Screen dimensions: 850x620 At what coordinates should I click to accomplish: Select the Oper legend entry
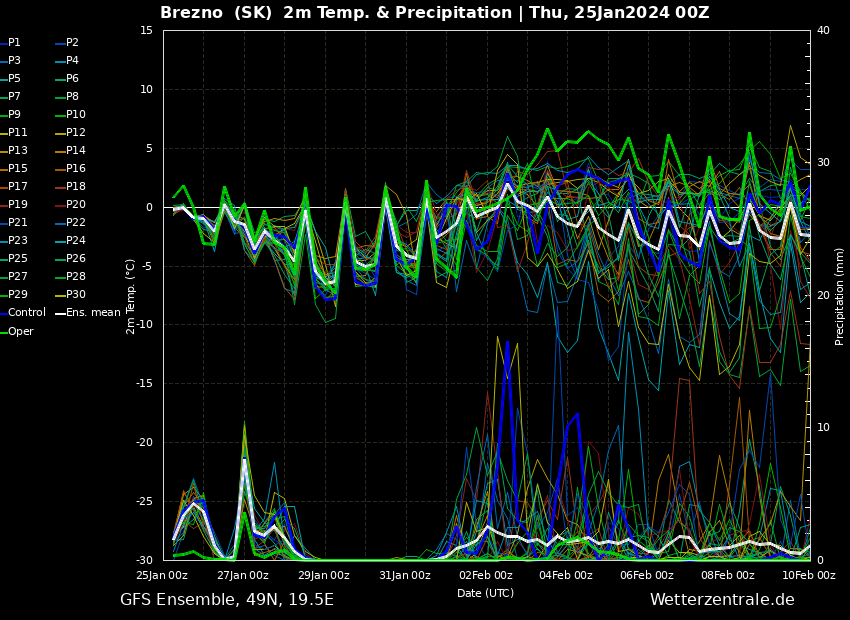coord(21,331)
